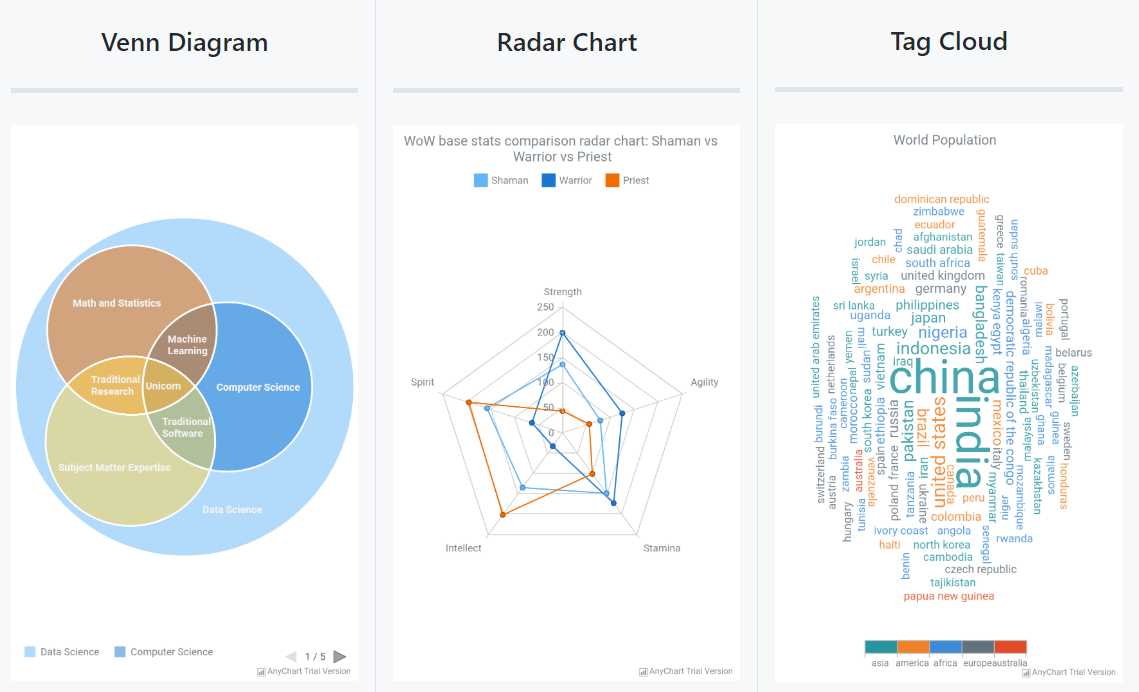Click the AnyChart logo under the Venn diagram
1139x692 pixels.
[304, 671]
